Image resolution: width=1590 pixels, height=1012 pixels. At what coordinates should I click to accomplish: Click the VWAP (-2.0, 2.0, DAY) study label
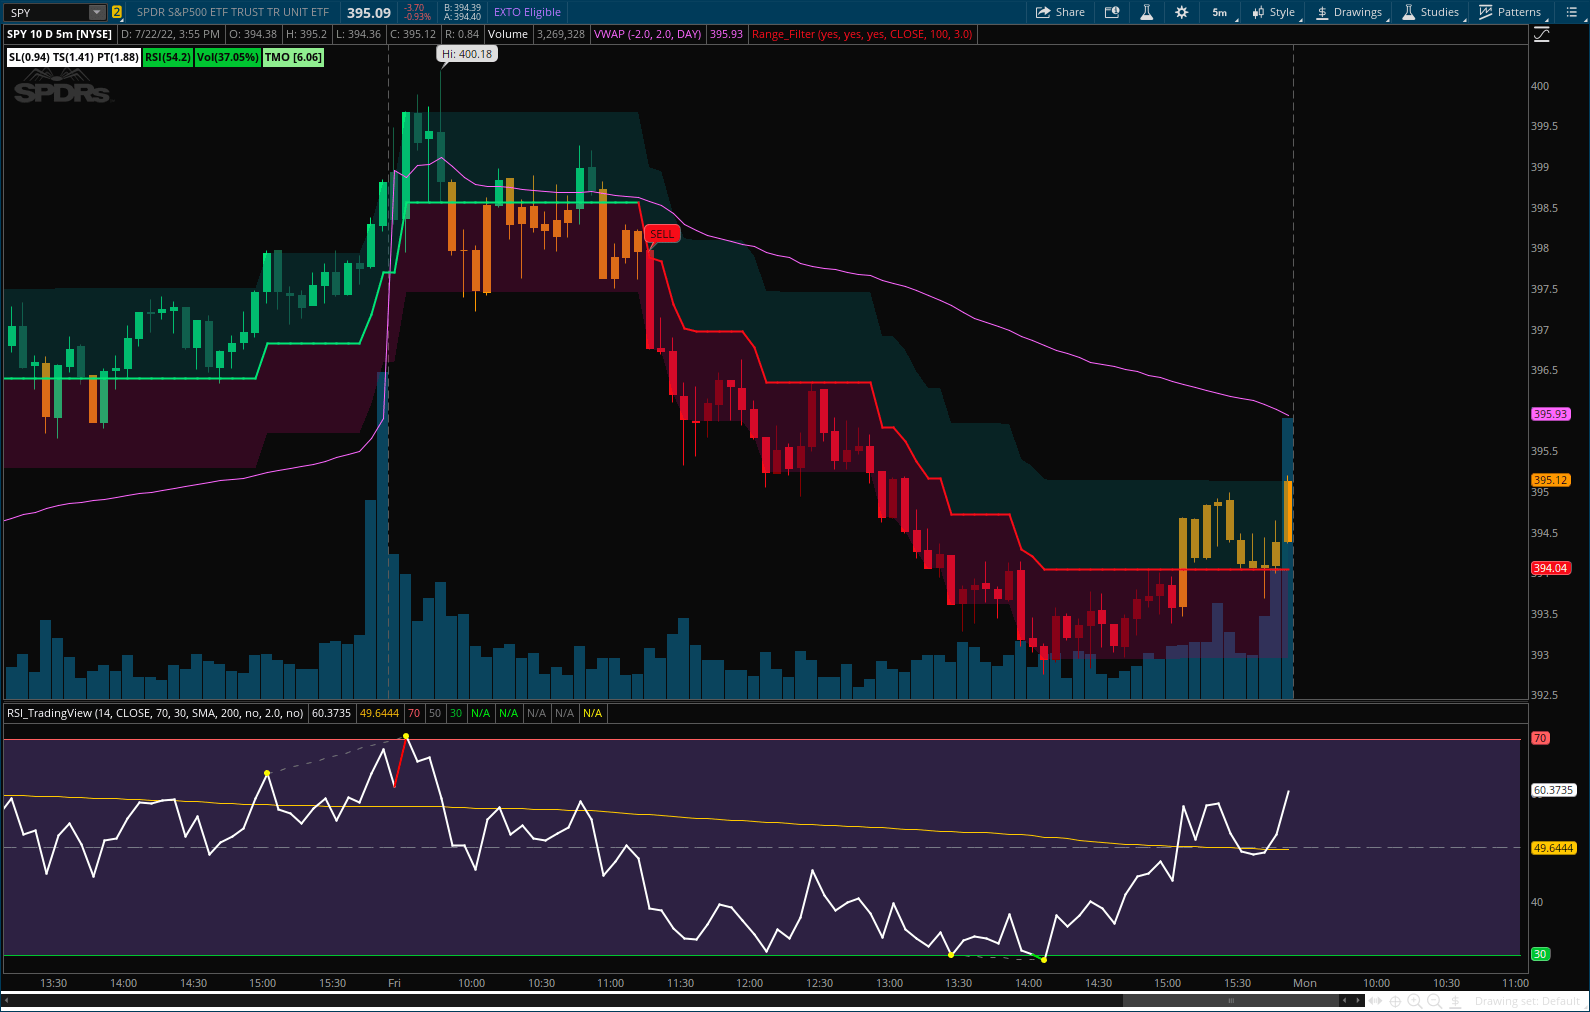coord(648,34)
